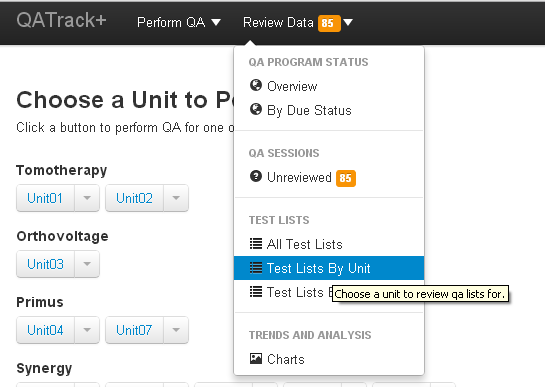This screenshot has height=387, width=545.
Task: Open Charts under Trends and Analysis
Action: pos(329,359)
